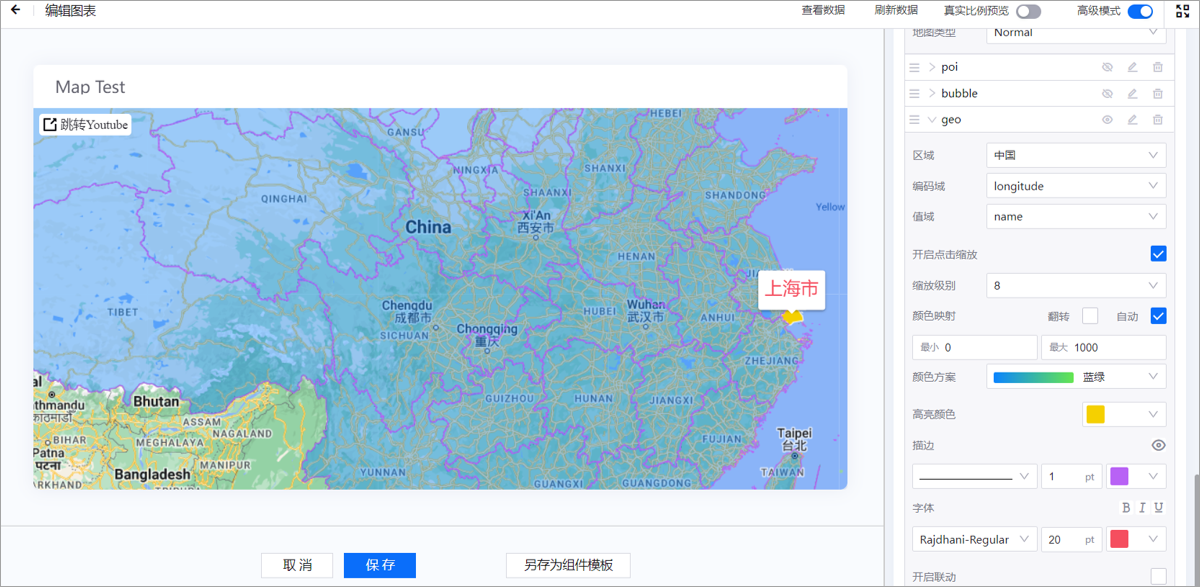The image size is (1200, 587).
Task: Click 刷新数据 in the top bar
Action: pos(896,11)
